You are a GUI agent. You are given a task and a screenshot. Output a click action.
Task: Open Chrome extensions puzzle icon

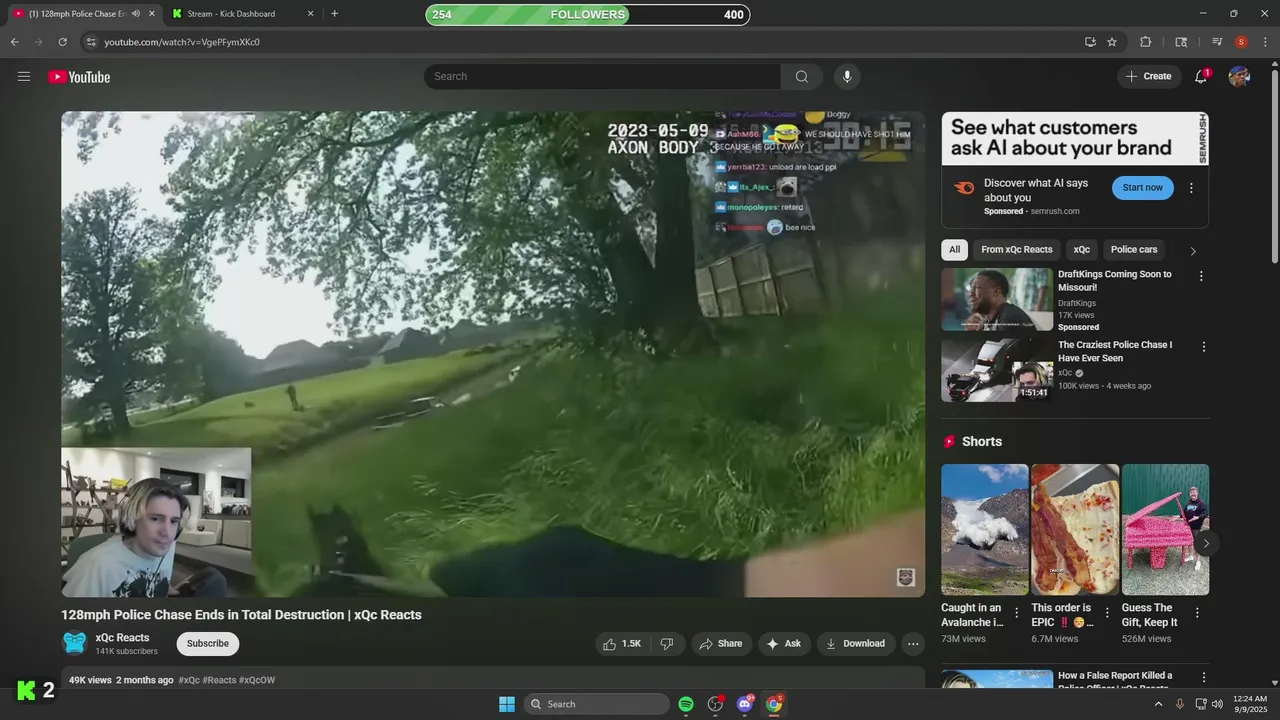pos(1146,42)
